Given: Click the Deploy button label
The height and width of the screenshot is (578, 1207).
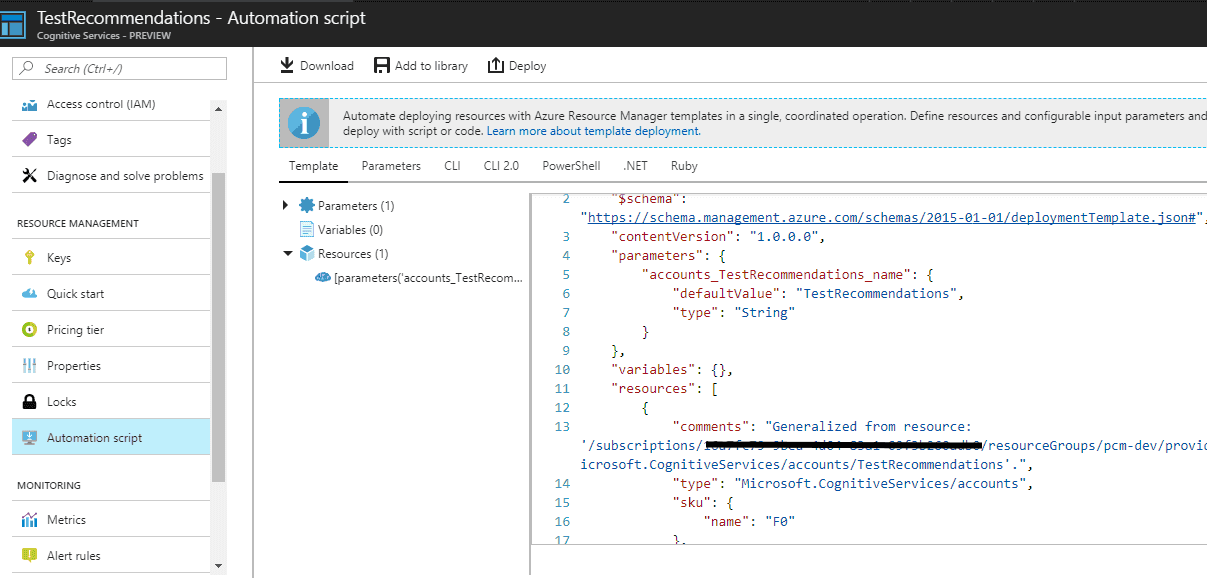Looking at the screenshot, I should pos(528,66).
